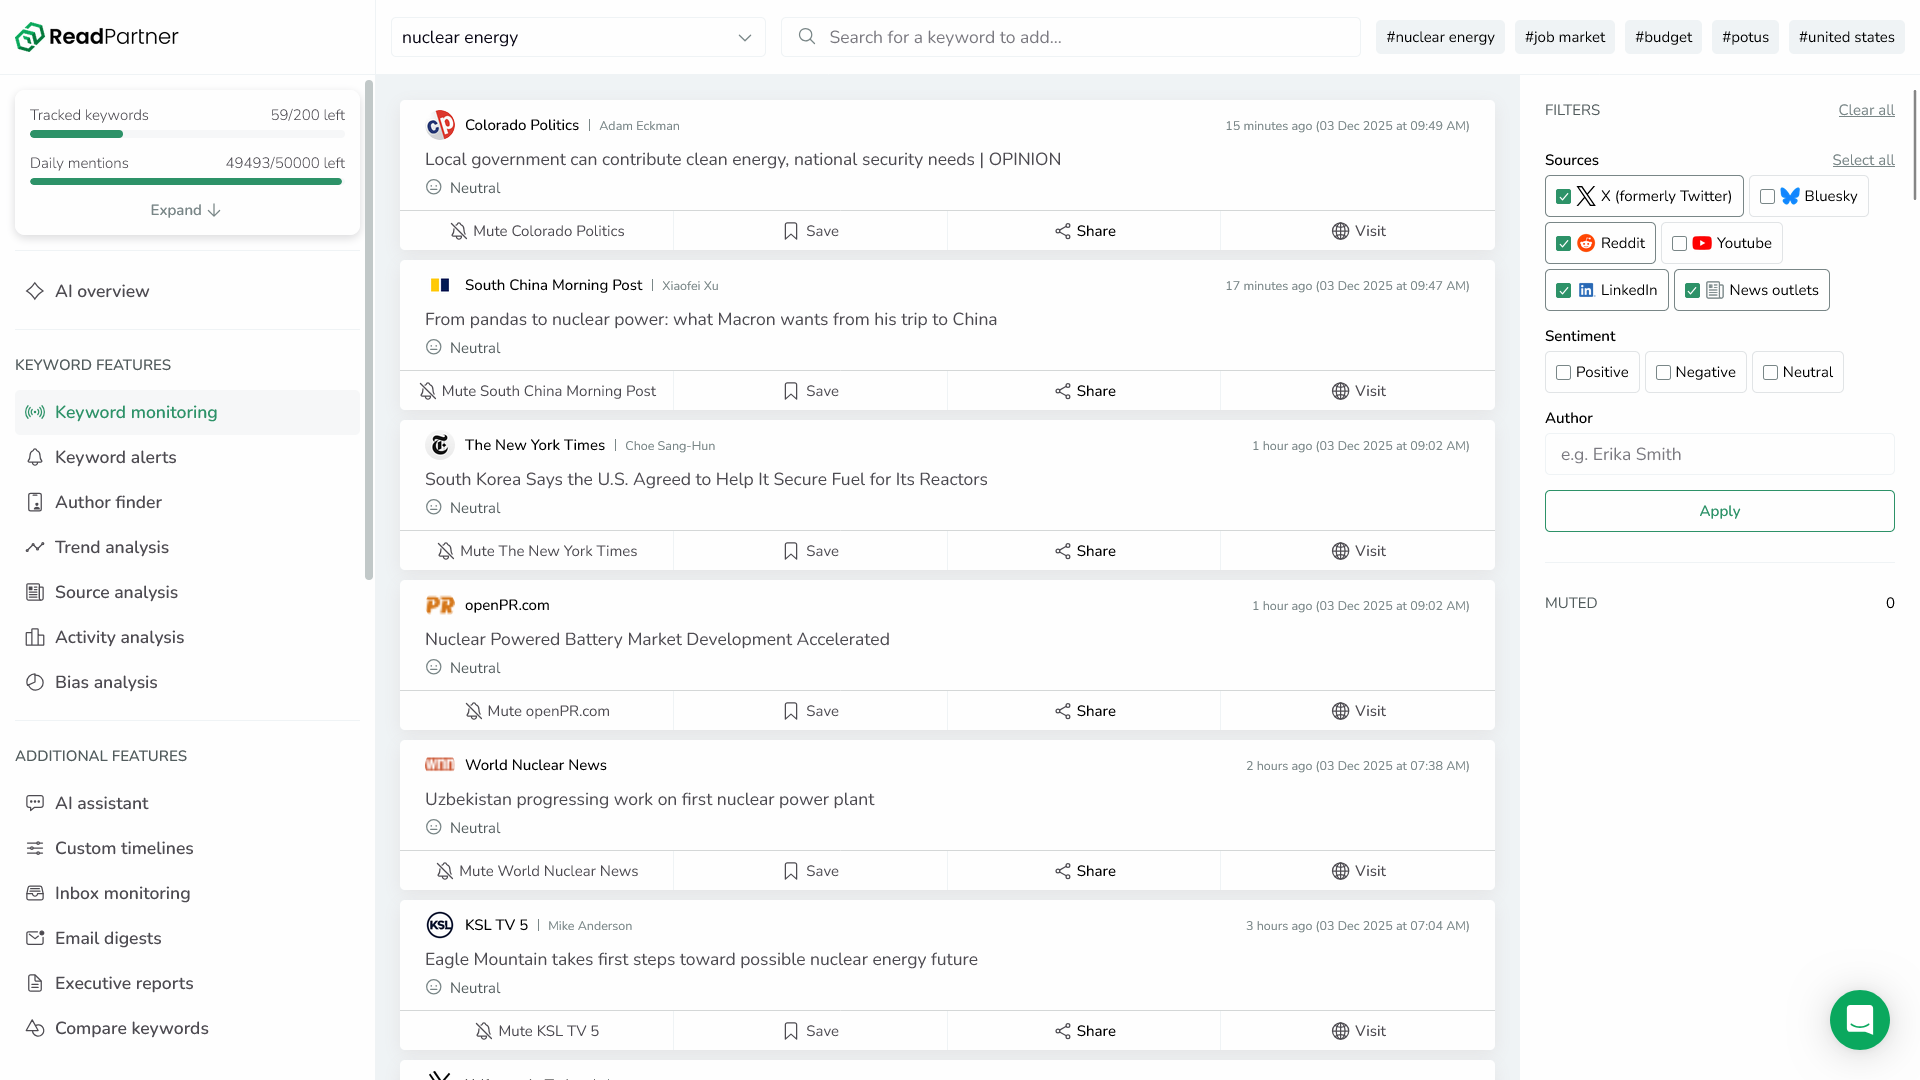This screenshot has height=1080, width=1920.
Task: Click the Author finder icon
Action: [35, 502]
